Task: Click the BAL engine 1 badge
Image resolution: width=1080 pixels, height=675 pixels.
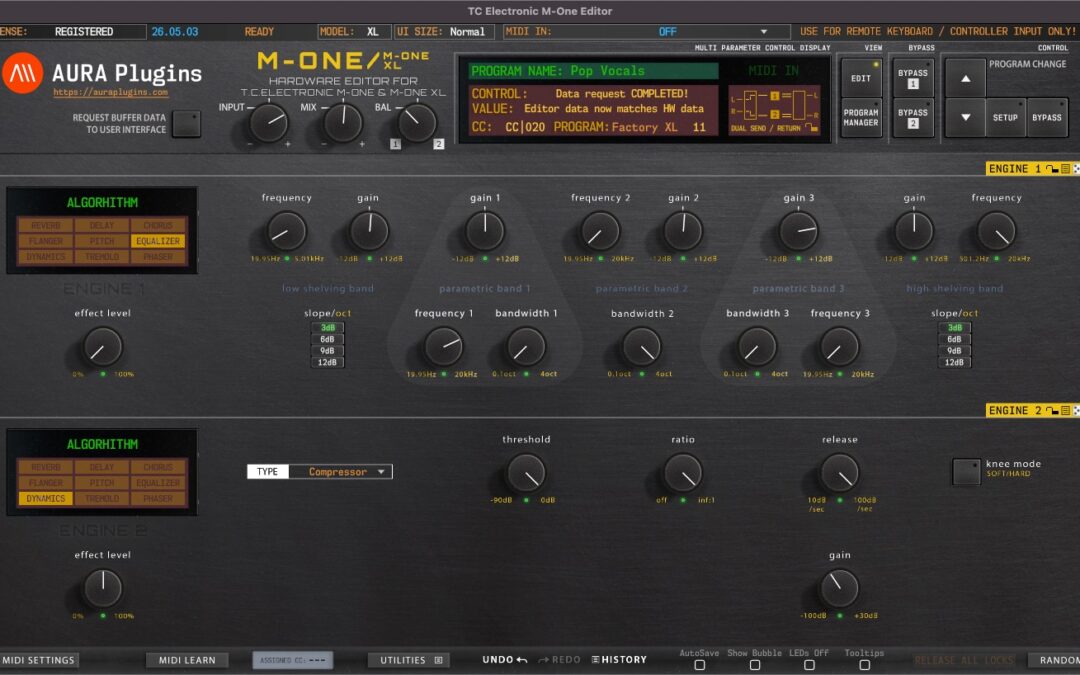Action: click(x=395, y=144)
